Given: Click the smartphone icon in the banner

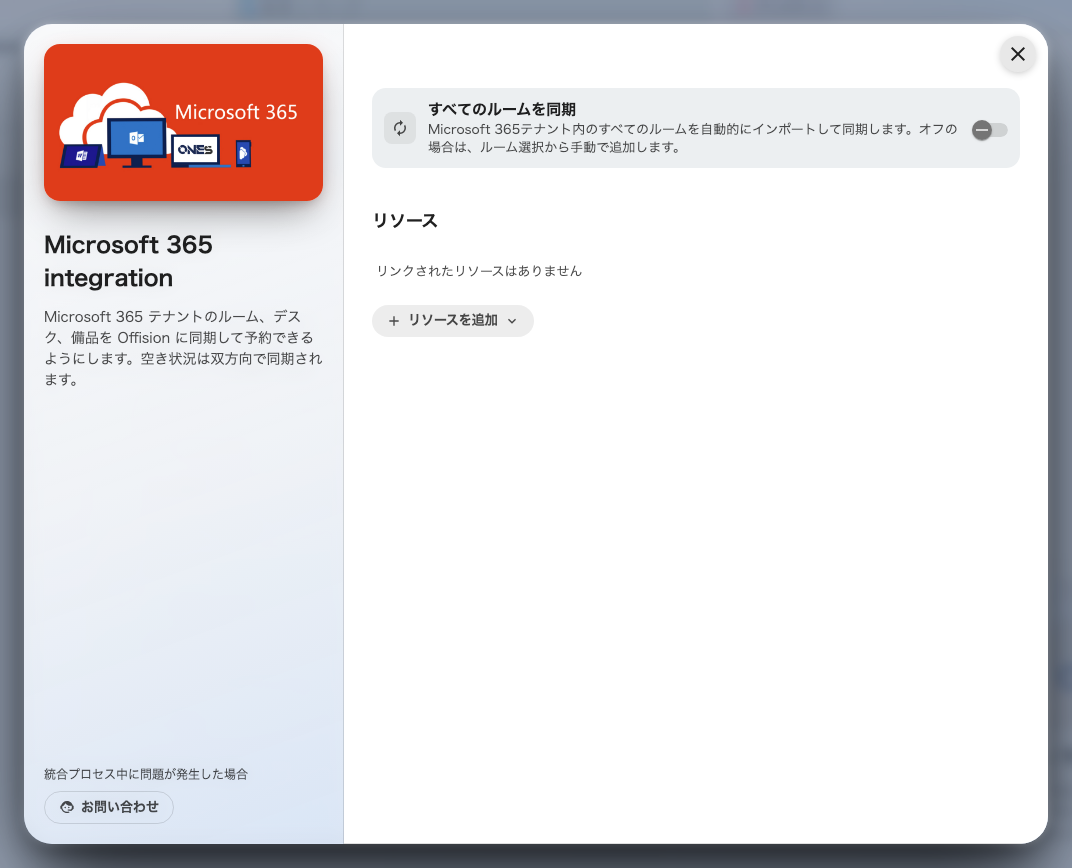Looking at the screenshot, I should pos(243,154).
